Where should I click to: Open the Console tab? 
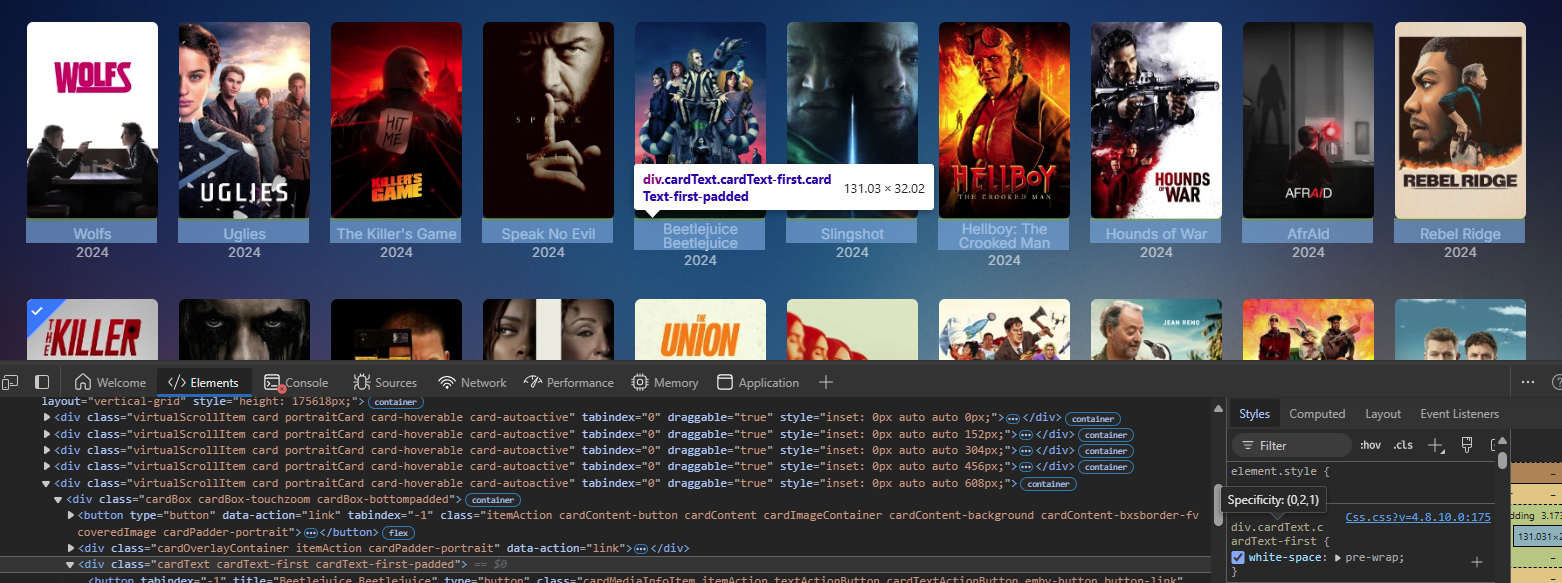tap(296, 382)
